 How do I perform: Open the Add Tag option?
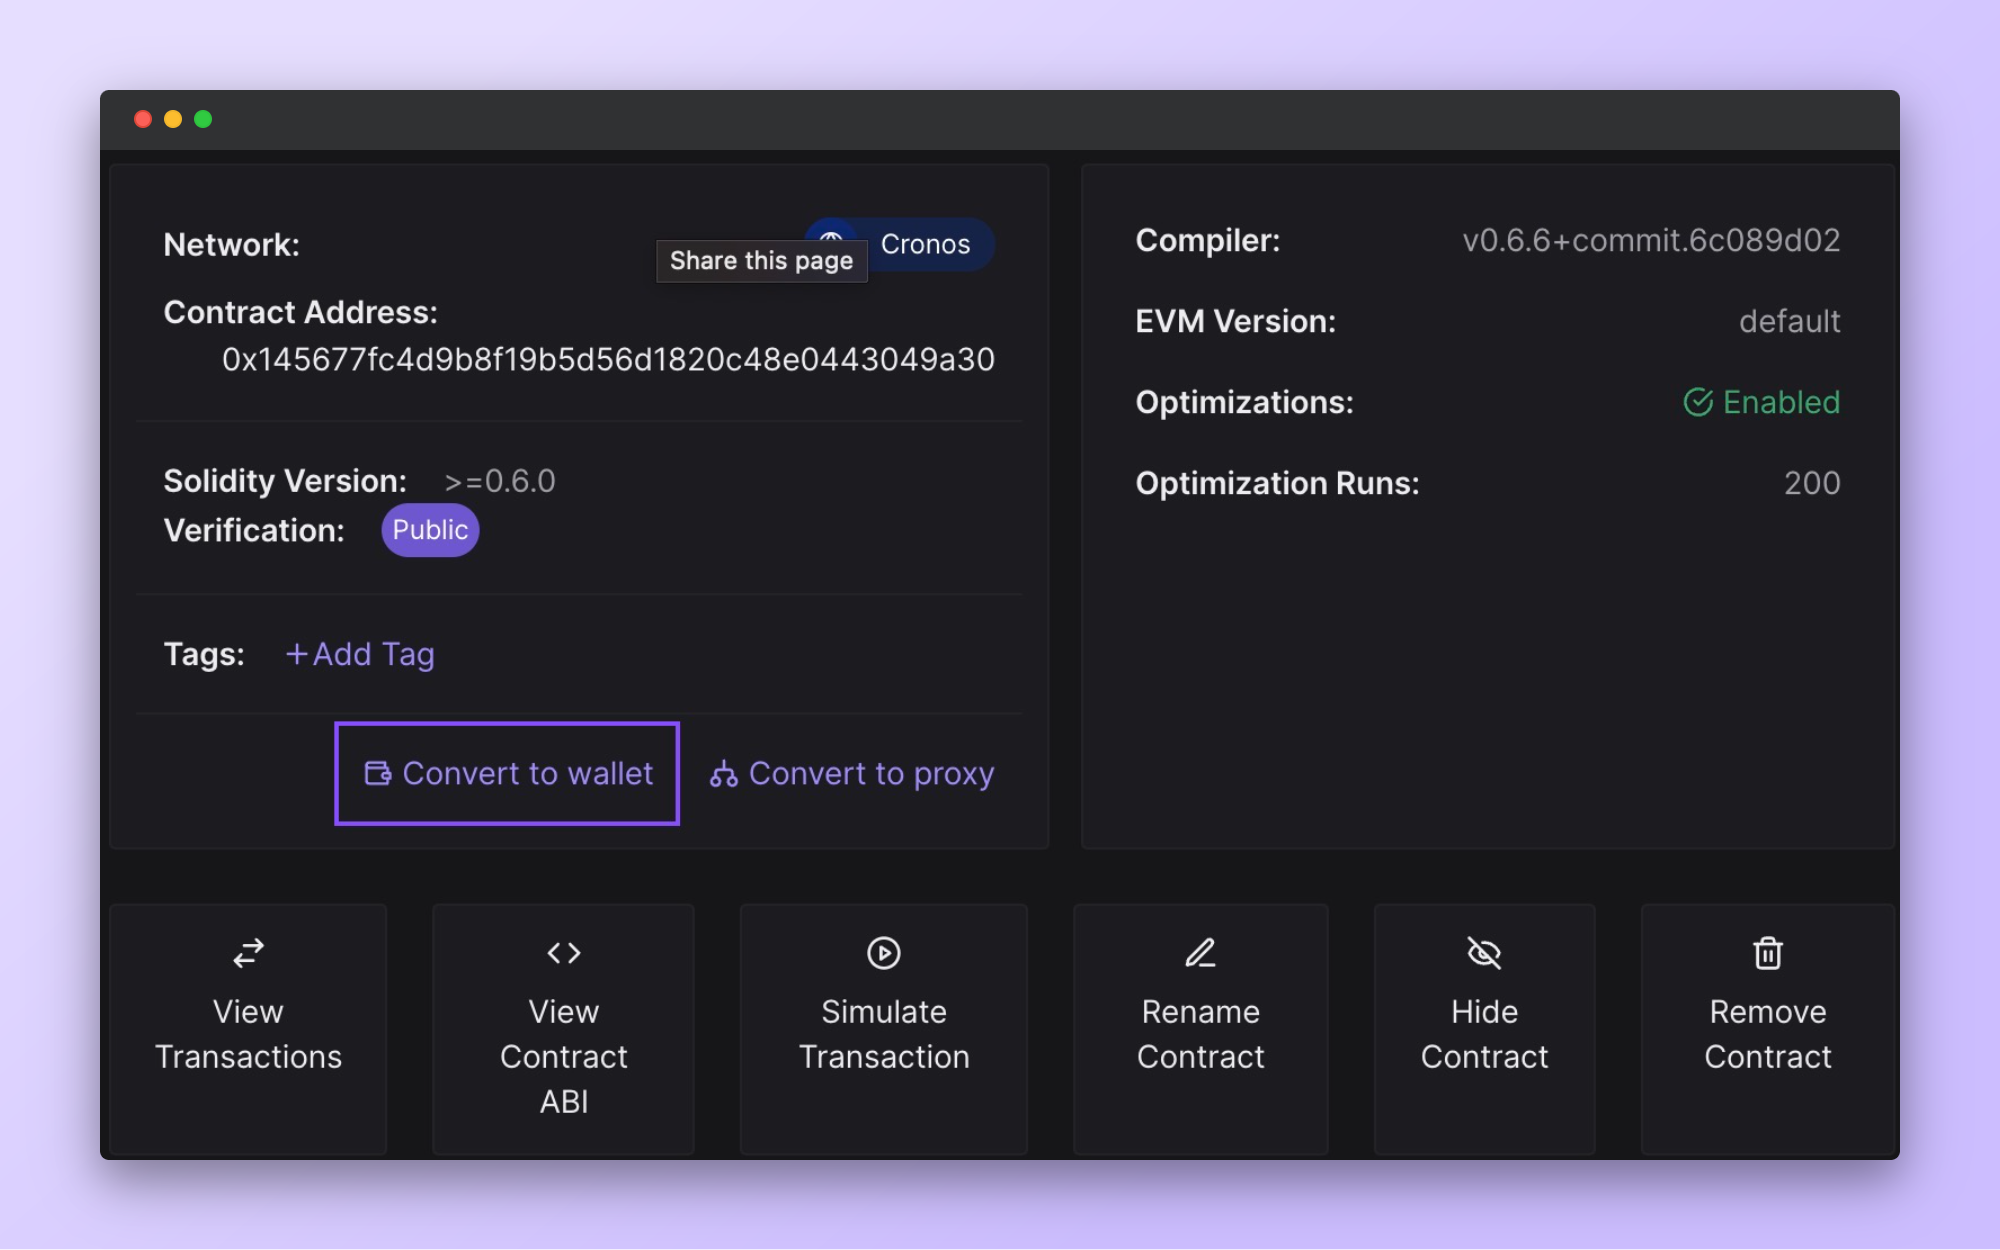[x=359, y=654]
